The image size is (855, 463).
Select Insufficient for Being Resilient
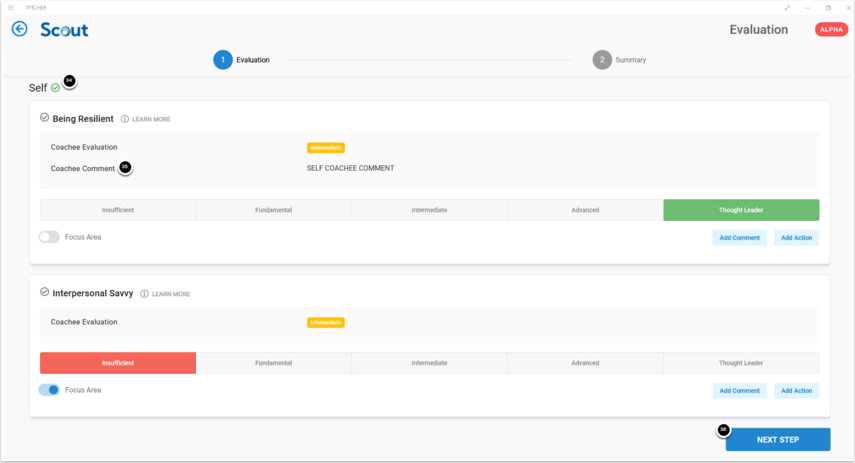click(118, 210)
